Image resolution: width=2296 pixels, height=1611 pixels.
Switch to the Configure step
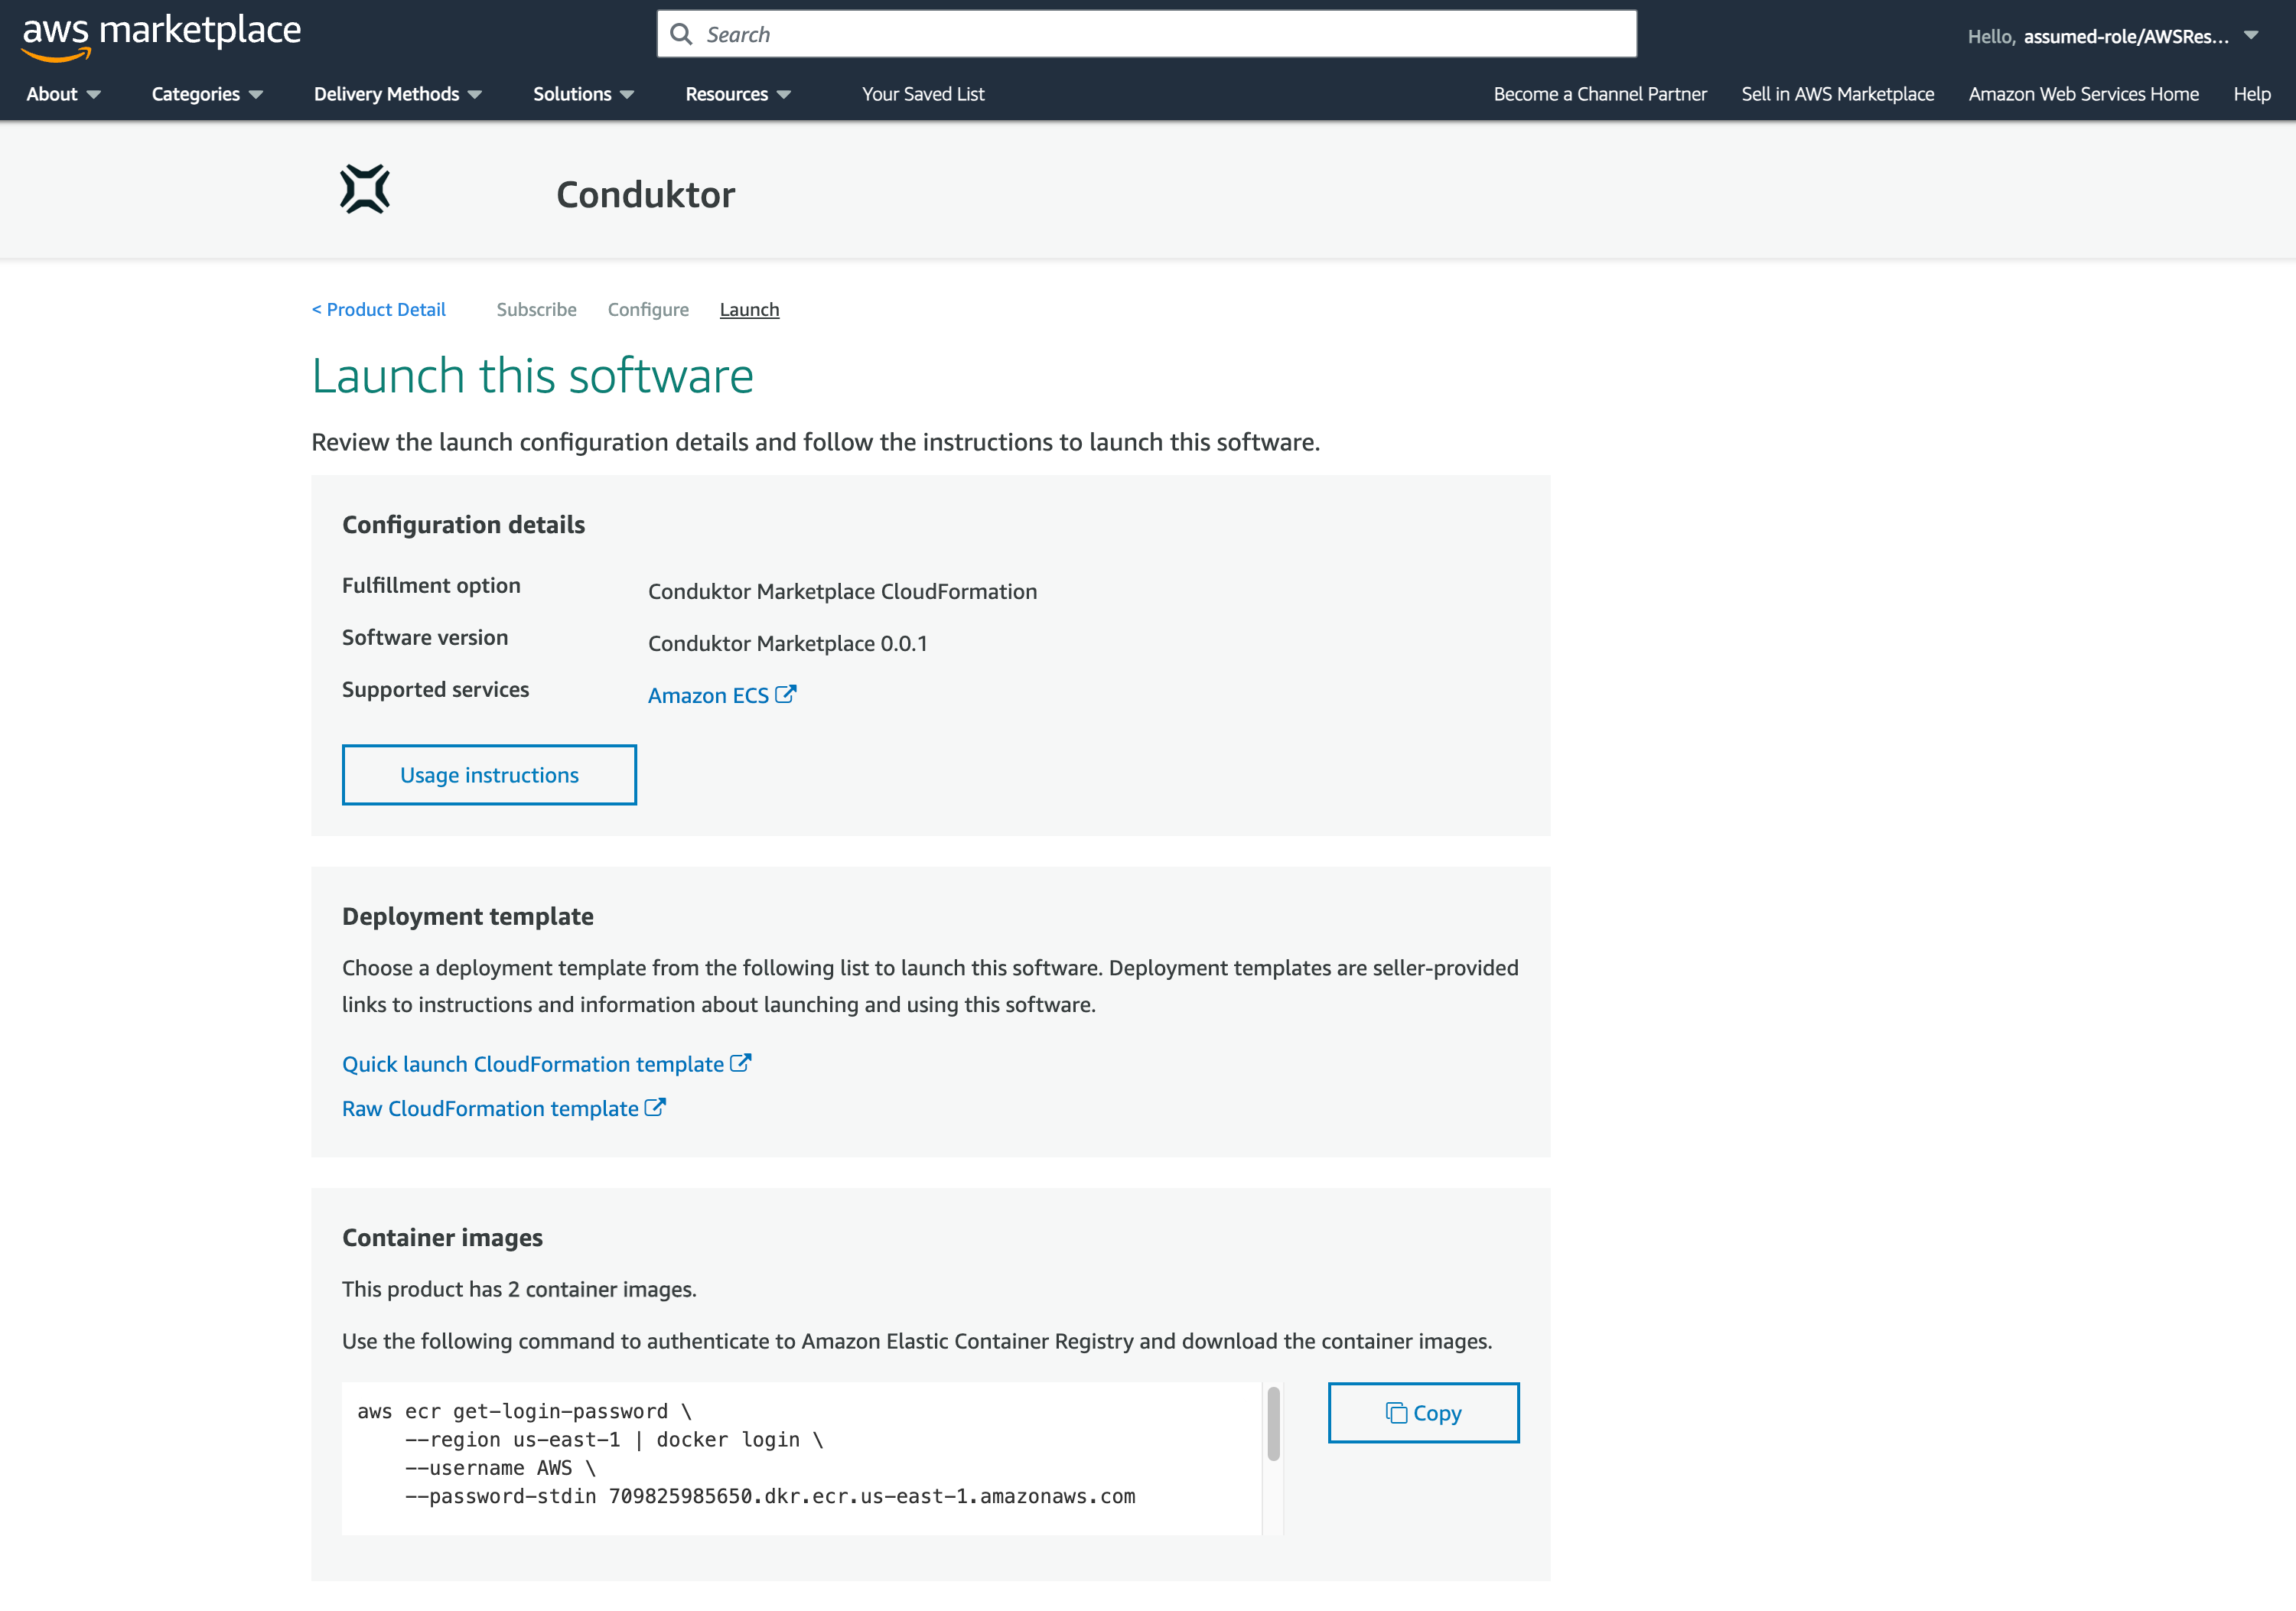648,309
